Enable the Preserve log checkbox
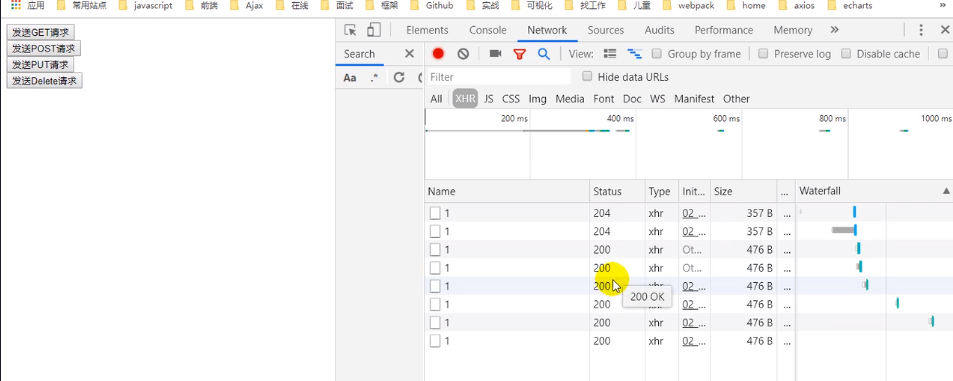 coord(763,53)
